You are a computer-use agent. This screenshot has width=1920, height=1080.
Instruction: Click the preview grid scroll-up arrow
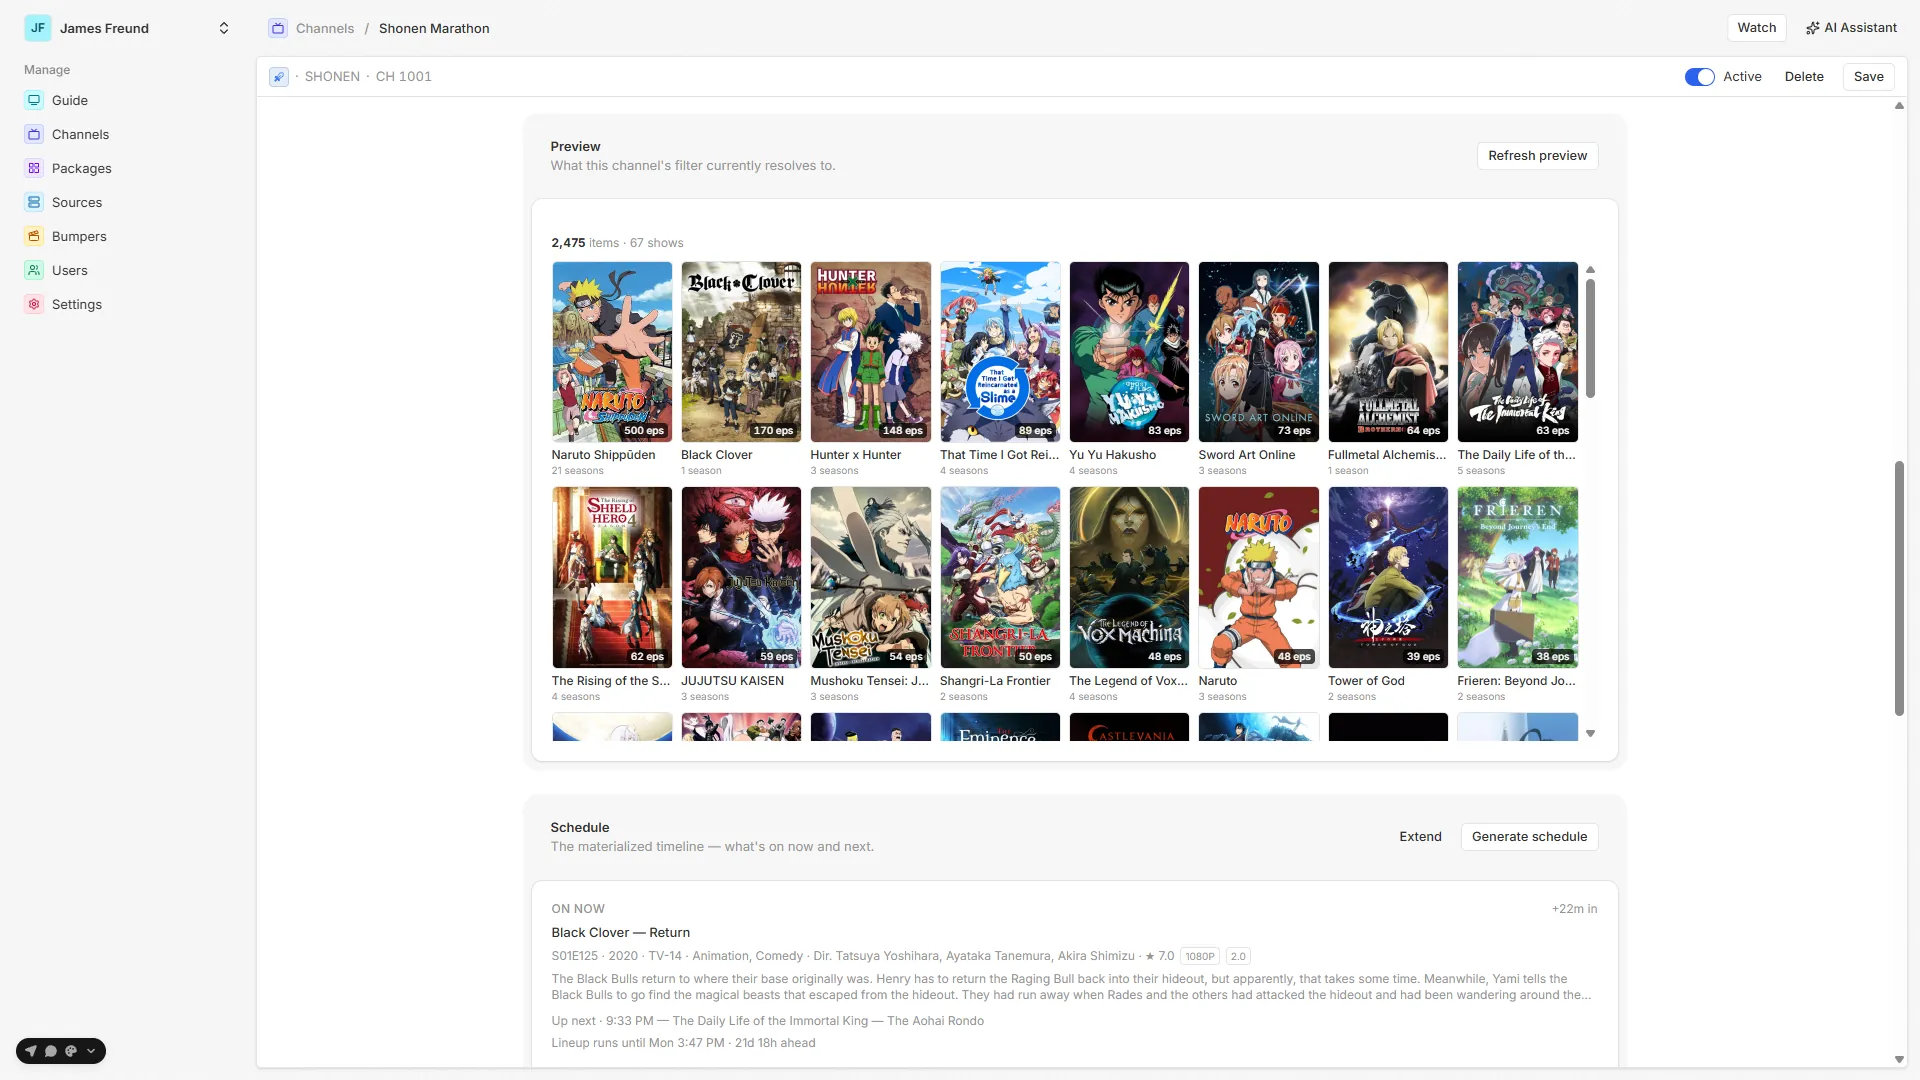click(1590, 270)
